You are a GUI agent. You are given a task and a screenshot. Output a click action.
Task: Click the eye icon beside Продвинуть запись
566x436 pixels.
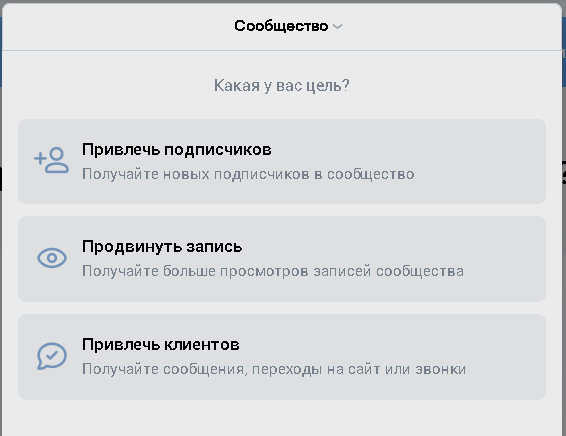tap(52, 258)
